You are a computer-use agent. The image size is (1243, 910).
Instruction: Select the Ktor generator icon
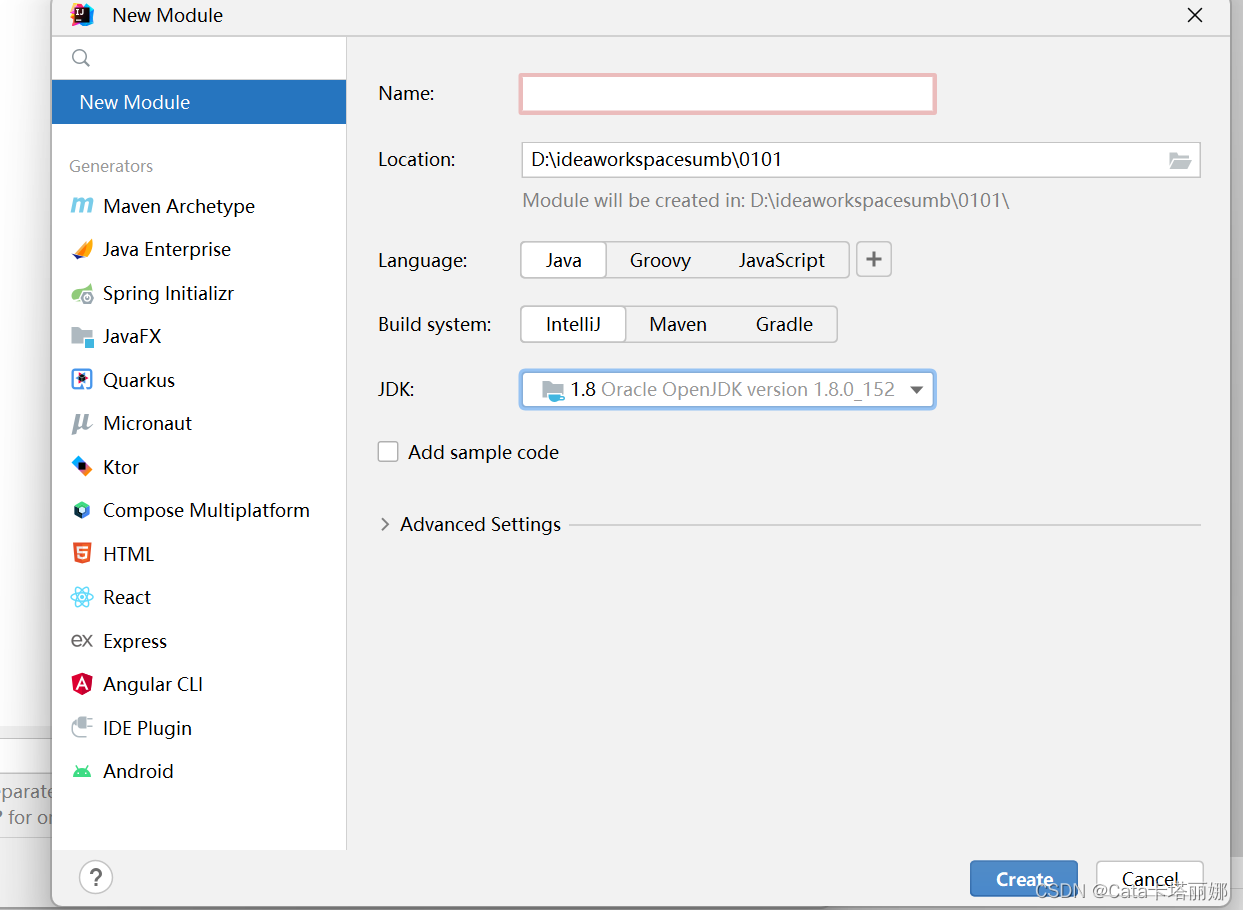[82, 467]
